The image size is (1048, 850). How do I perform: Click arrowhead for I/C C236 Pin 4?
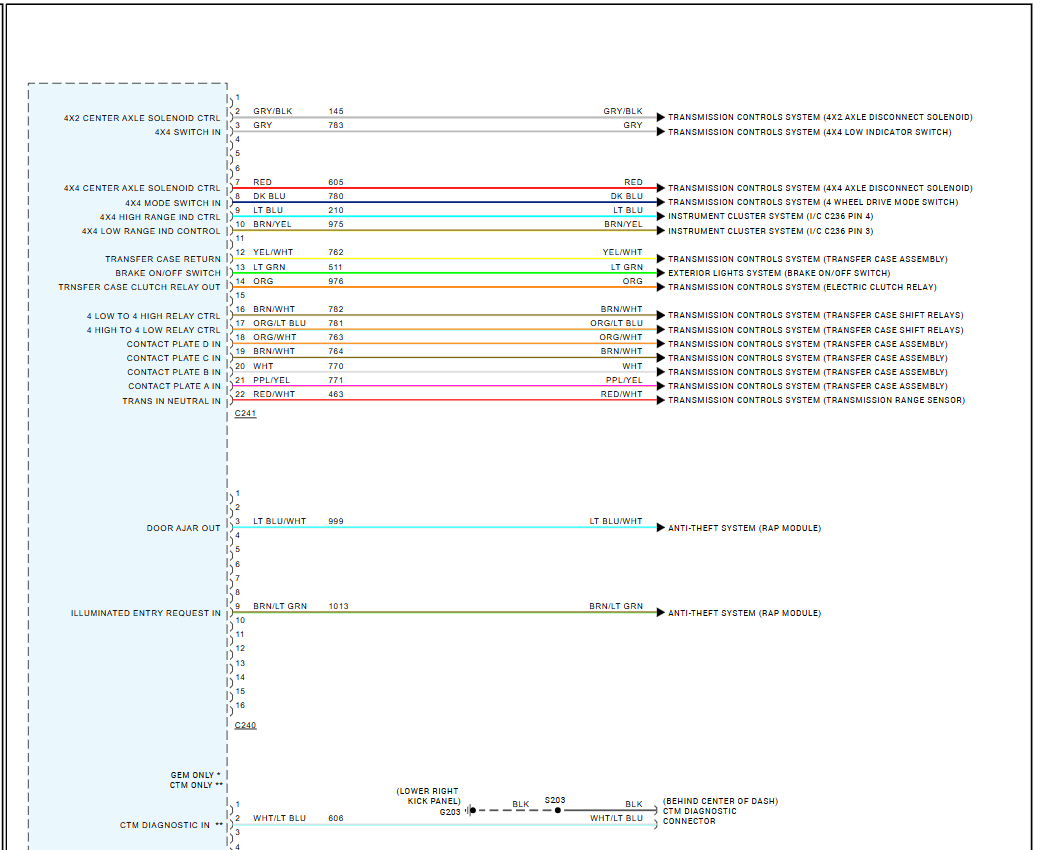(x=660, y=216)
